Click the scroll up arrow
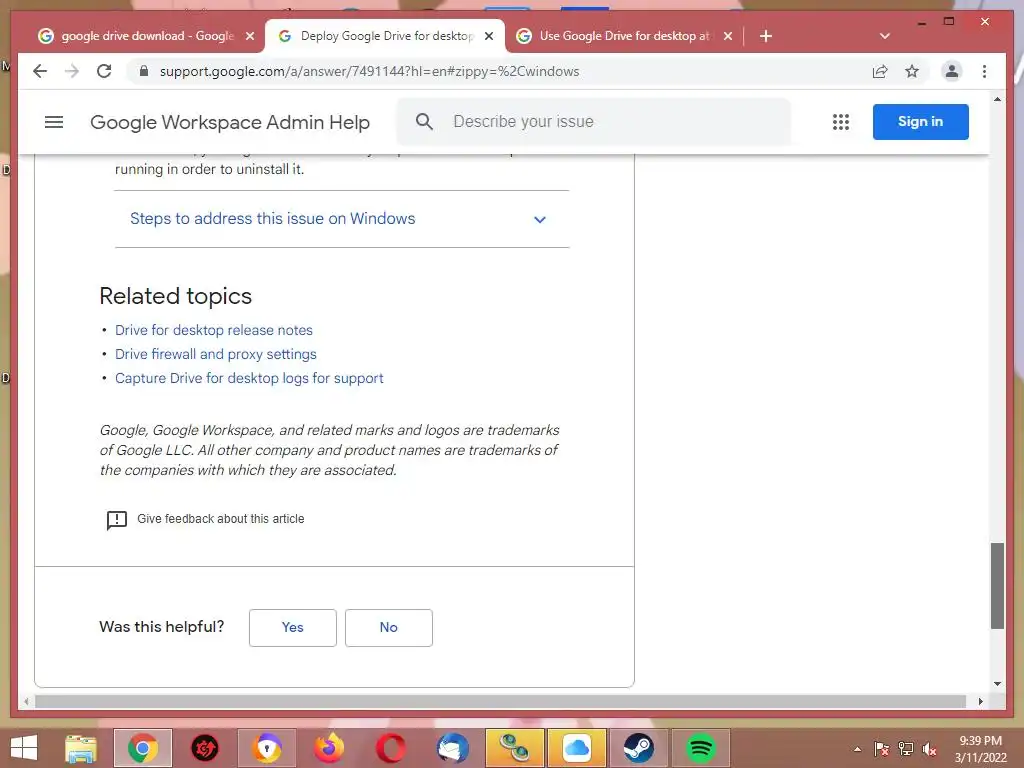Viewport: 1024px width, 768px height. pyautogui.click(x=997, y=99)
